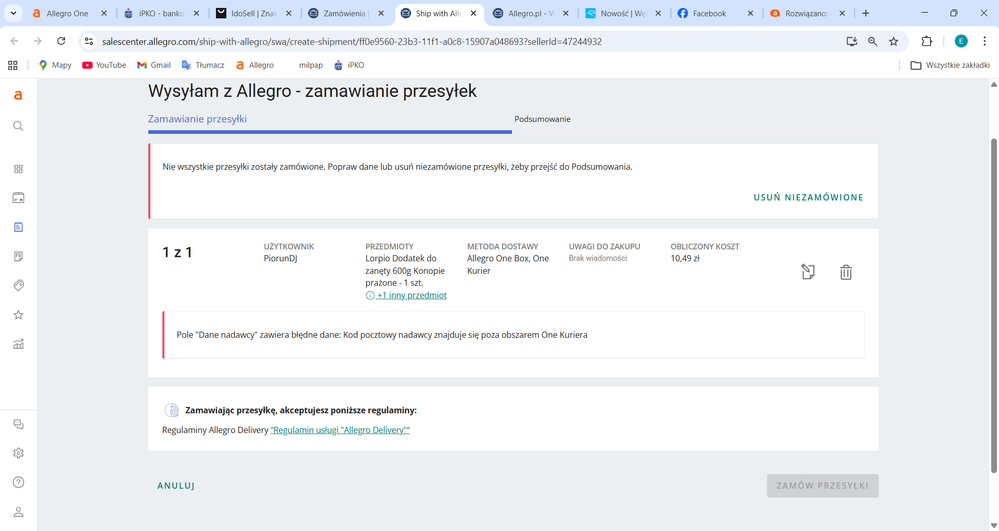Open dashboard grid icon in sidebar
Image resolution: width=999 pixels, height=531 pixels.
pos(18,169)
